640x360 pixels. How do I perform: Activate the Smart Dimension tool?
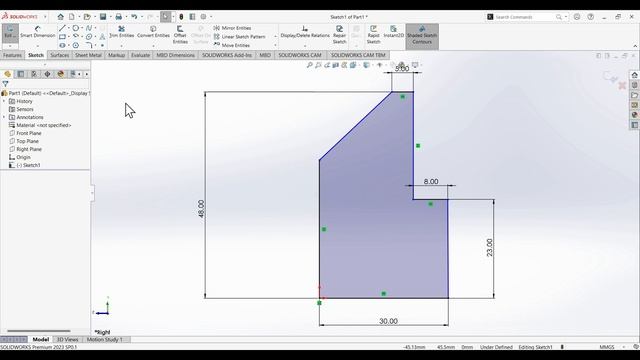[x=38, y=32]
